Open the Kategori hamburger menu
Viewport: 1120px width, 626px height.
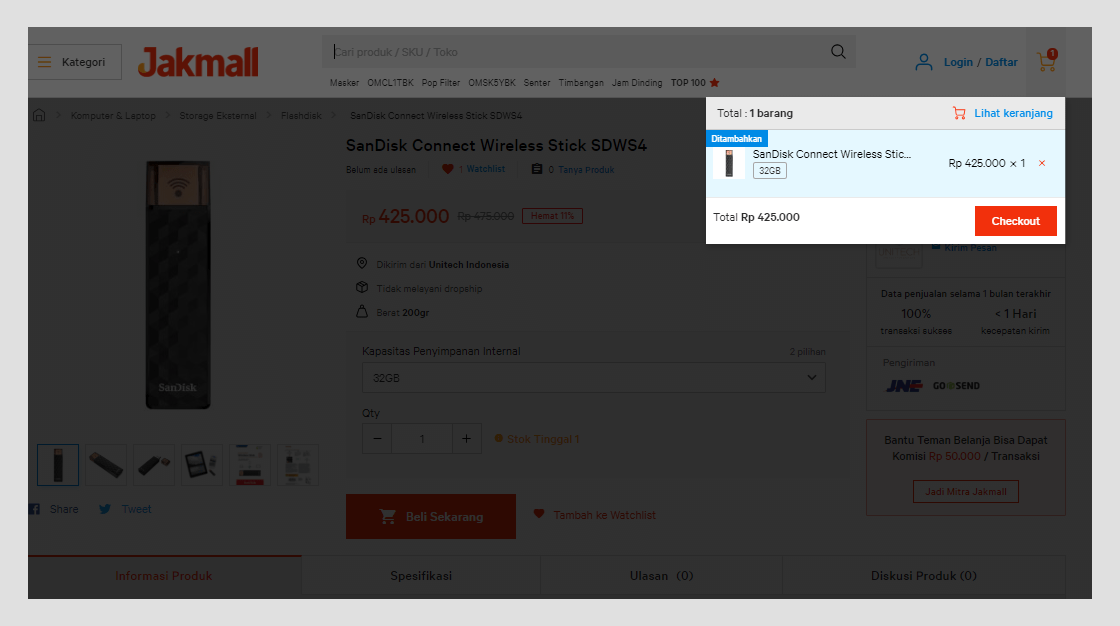(x=74, y=62)
